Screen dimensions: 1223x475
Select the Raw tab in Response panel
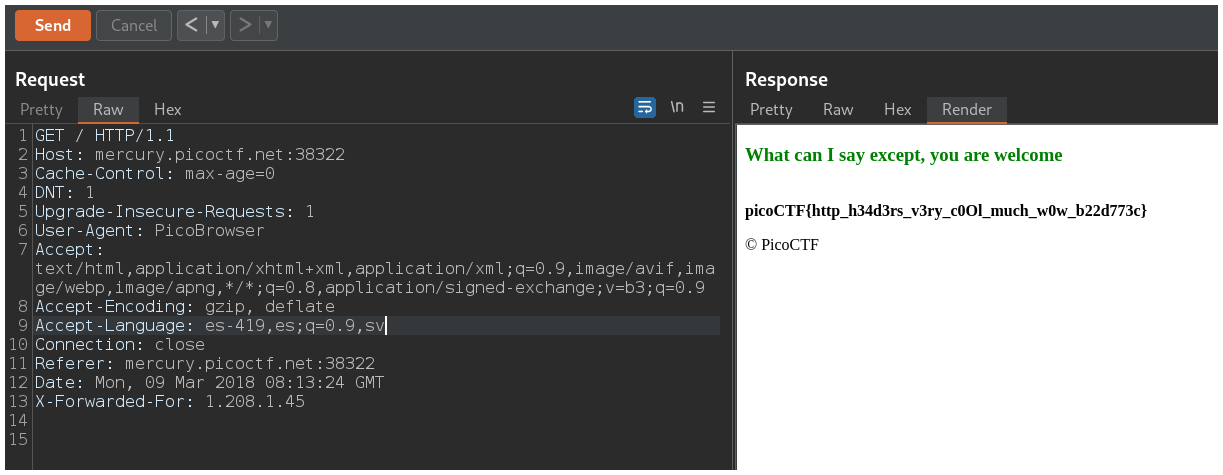click(x=838, y=109)
